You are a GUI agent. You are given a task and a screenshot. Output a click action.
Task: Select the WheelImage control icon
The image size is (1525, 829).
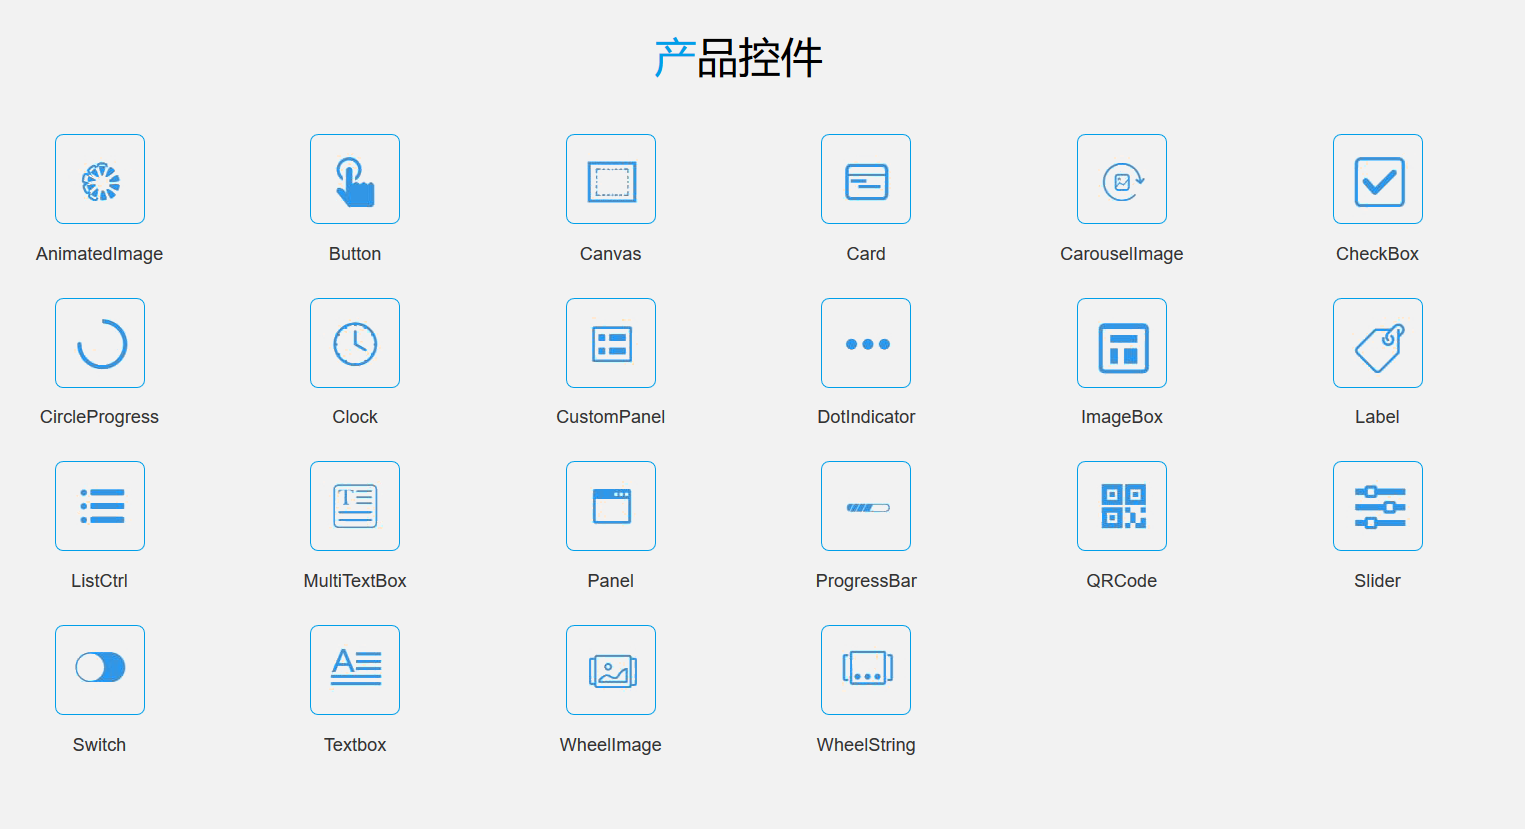(x=611, y=670)
